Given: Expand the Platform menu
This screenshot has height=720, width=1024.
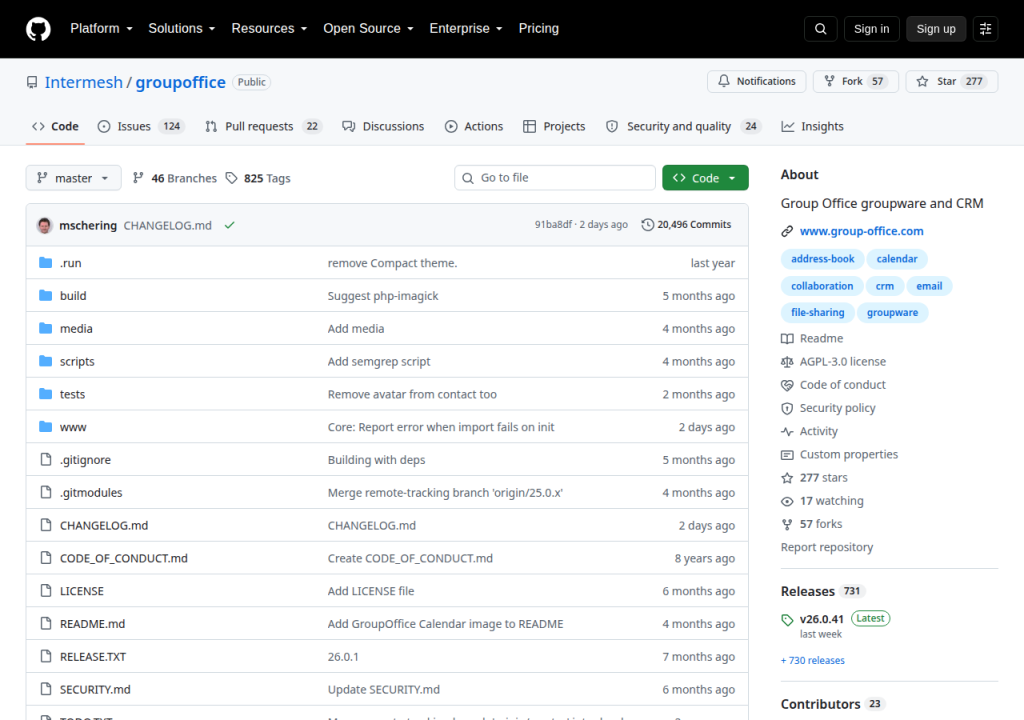Looking at the screenshot, I should point(101,29).
